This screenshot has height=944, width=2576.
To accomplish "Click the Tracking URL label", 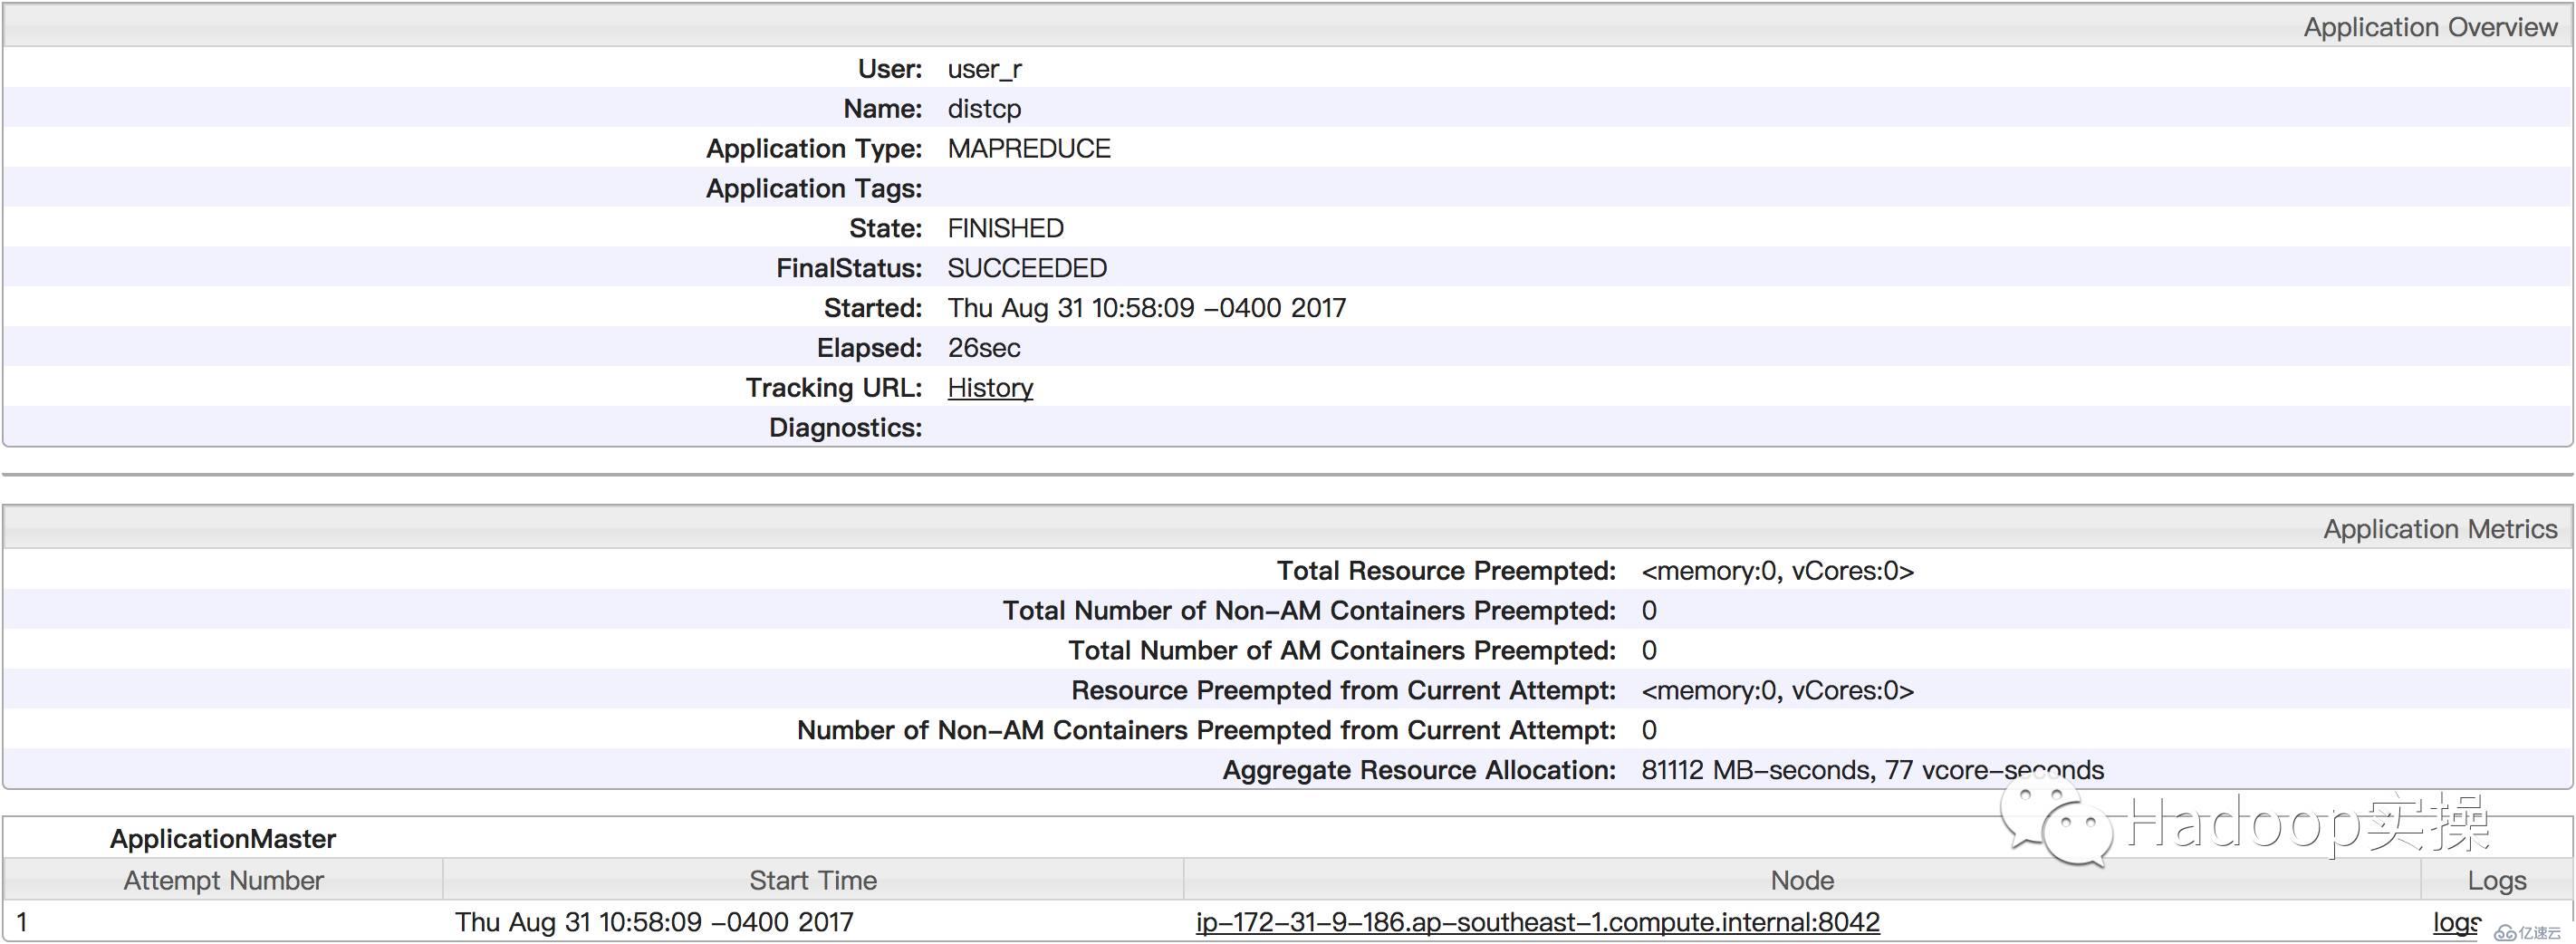I will click(834, 388).
